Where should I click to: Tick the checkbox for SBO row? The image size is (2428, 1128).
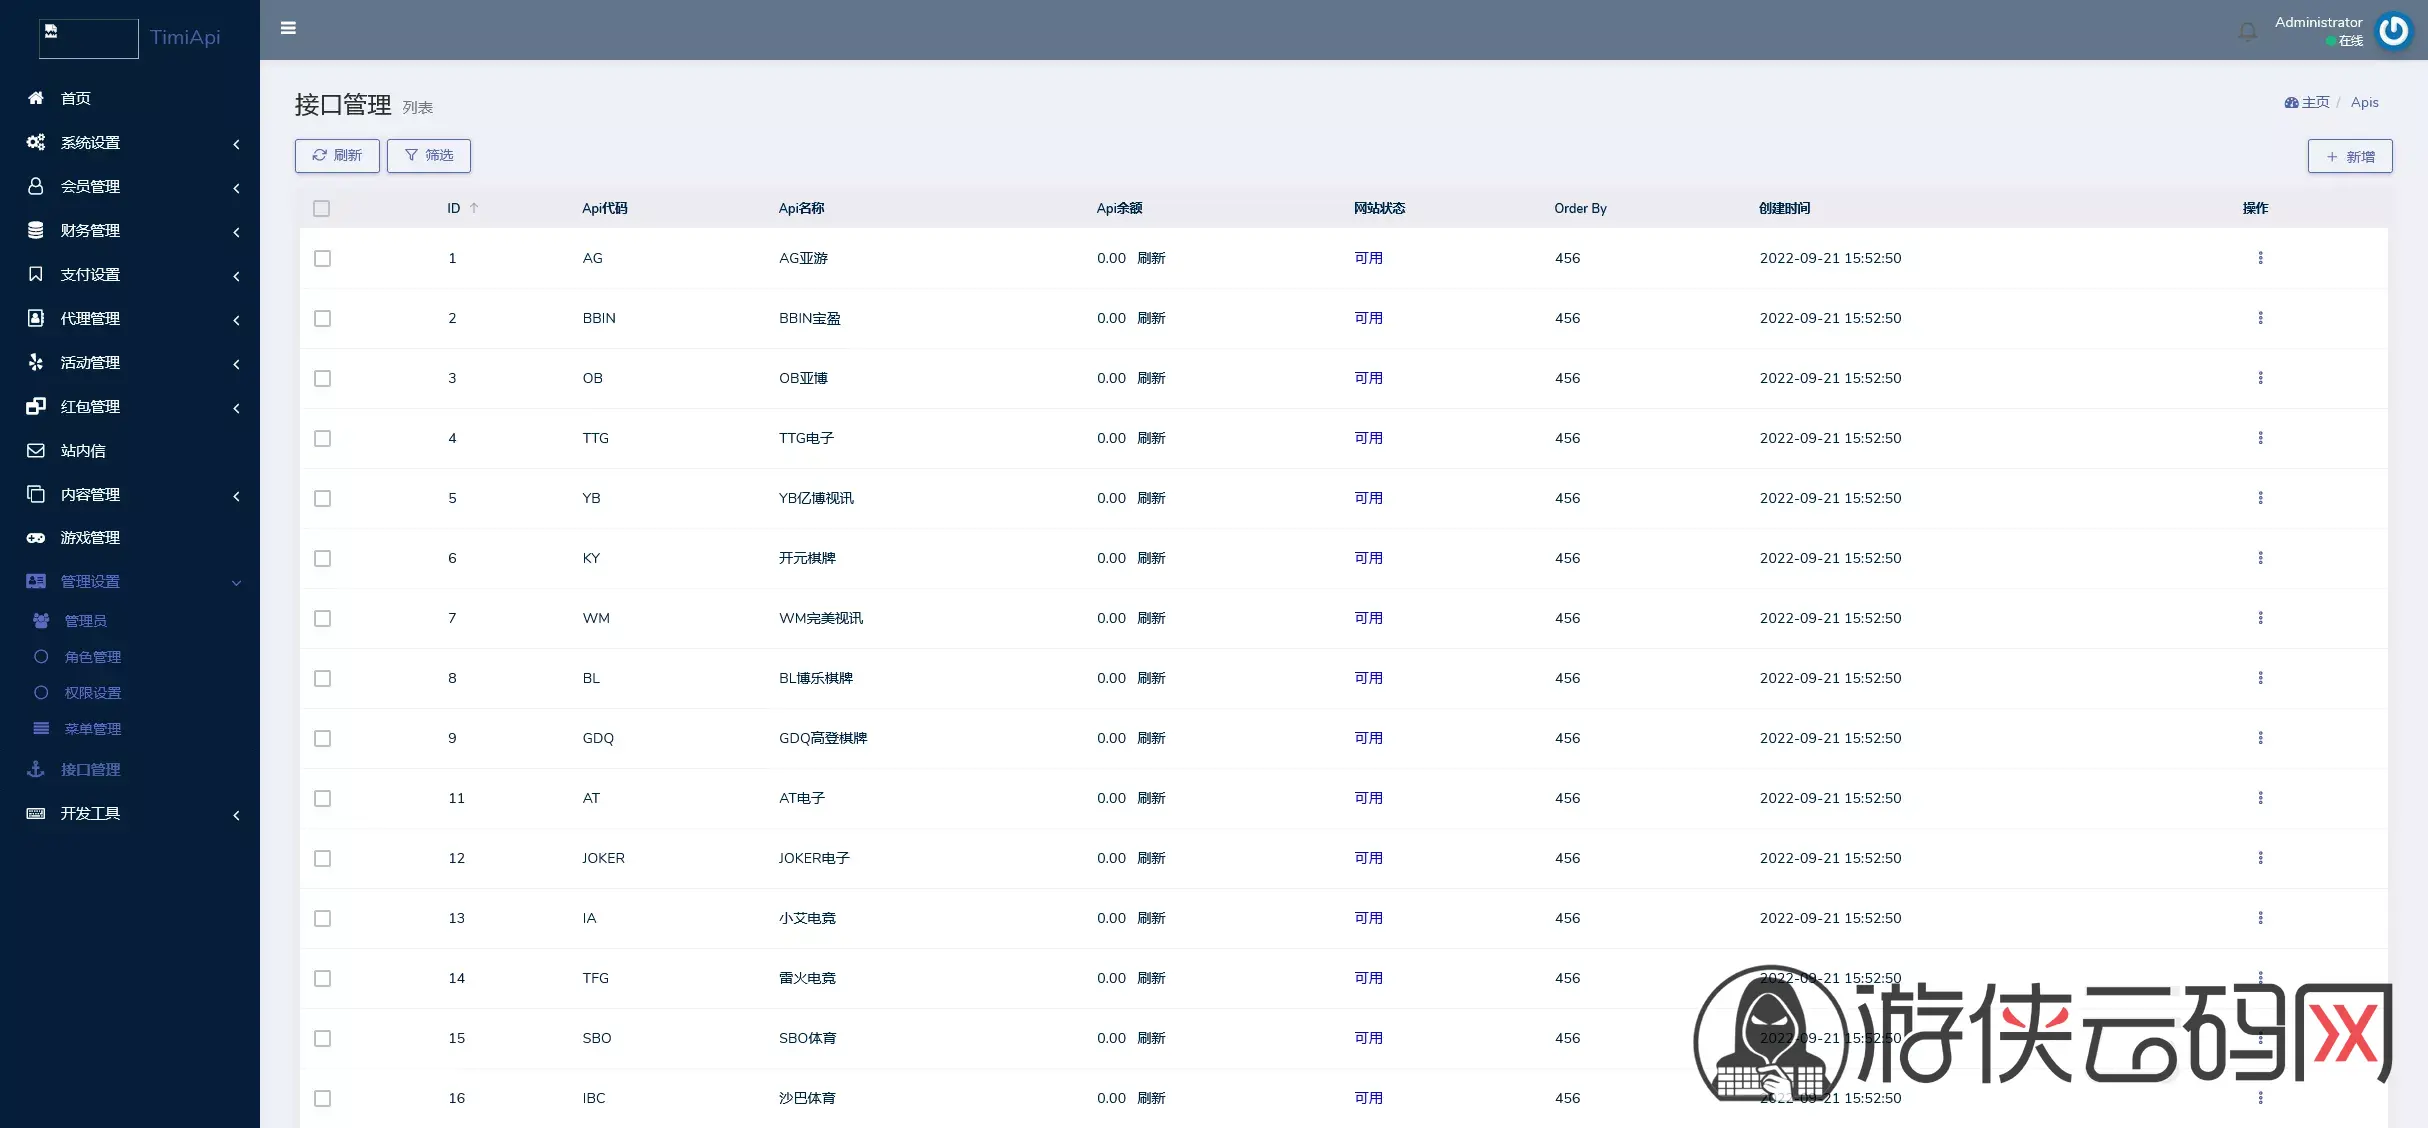(322, 1038)
